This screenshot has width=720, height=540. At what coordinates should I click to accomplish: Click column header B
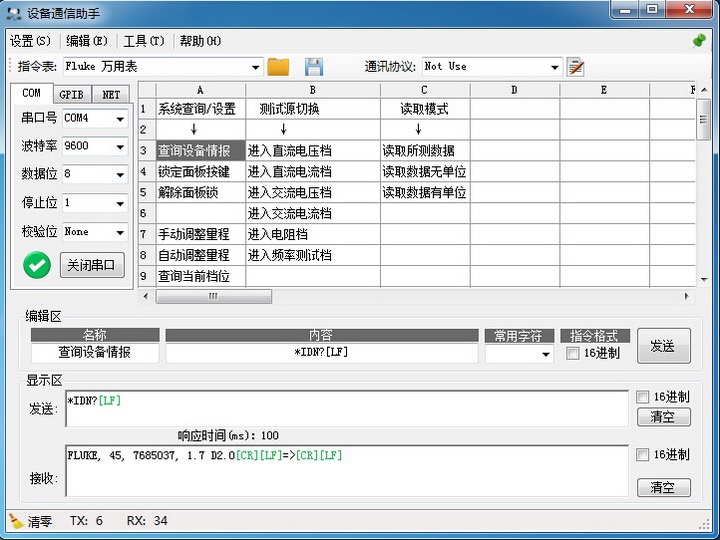point(313,90)
